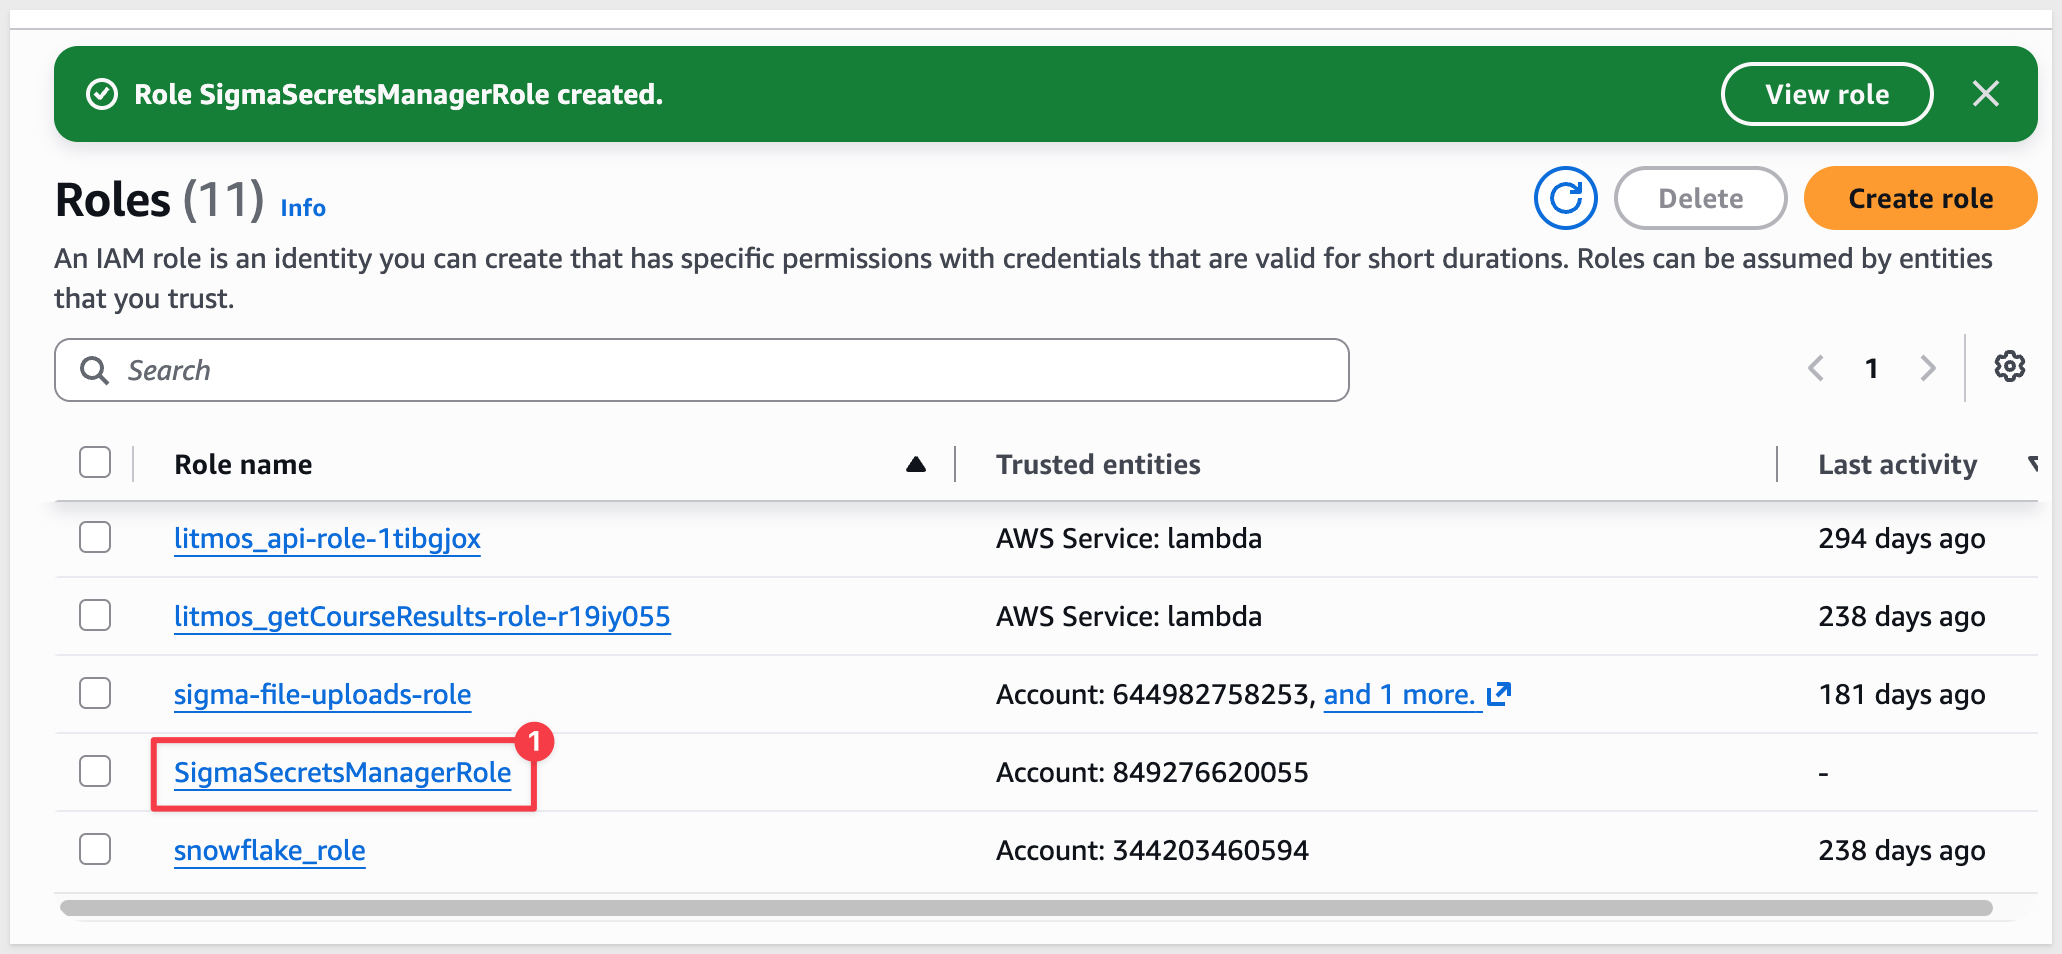The height and width of the screenshot is (954, 2062).
Task: Select all roles header checkbox
Action: [x=95, y=463]
